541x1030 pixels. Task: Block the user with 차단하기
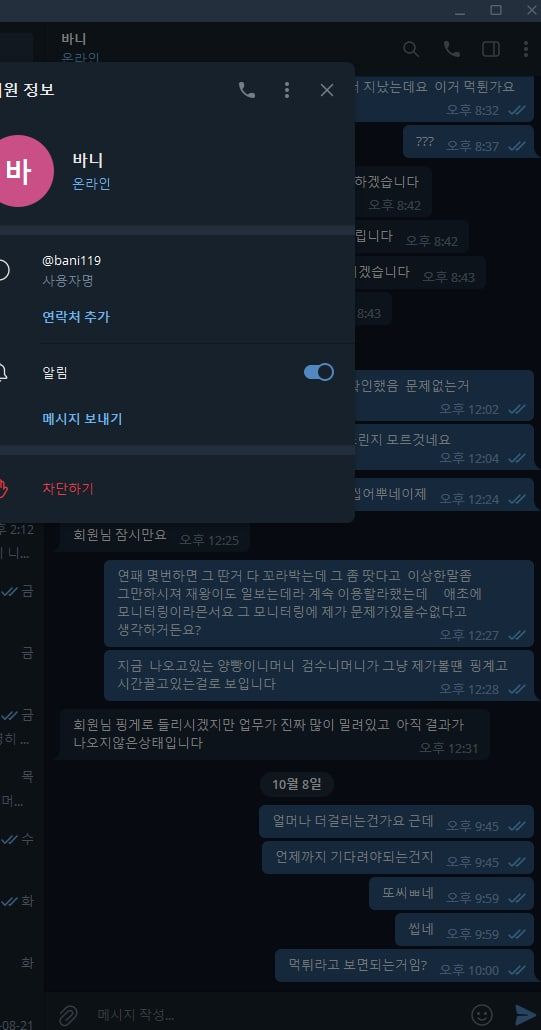[68, 489]
